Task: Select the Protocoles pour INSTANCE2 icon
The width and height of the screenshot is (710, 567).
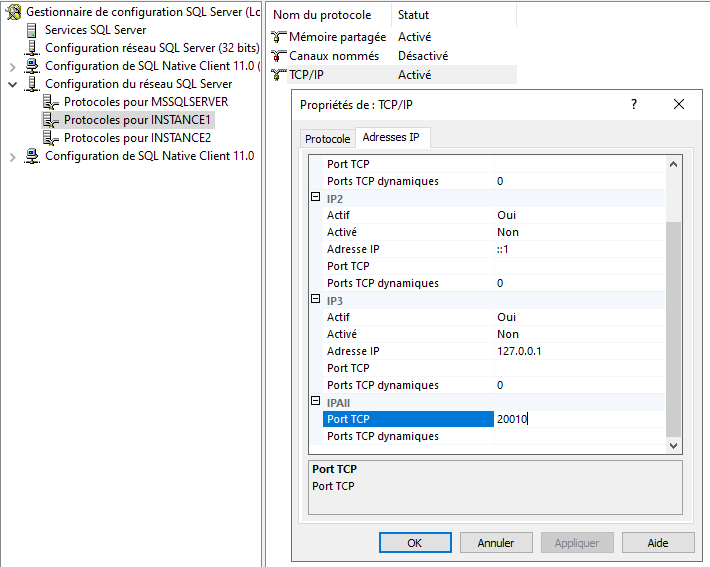Action: tap(52, 138)
